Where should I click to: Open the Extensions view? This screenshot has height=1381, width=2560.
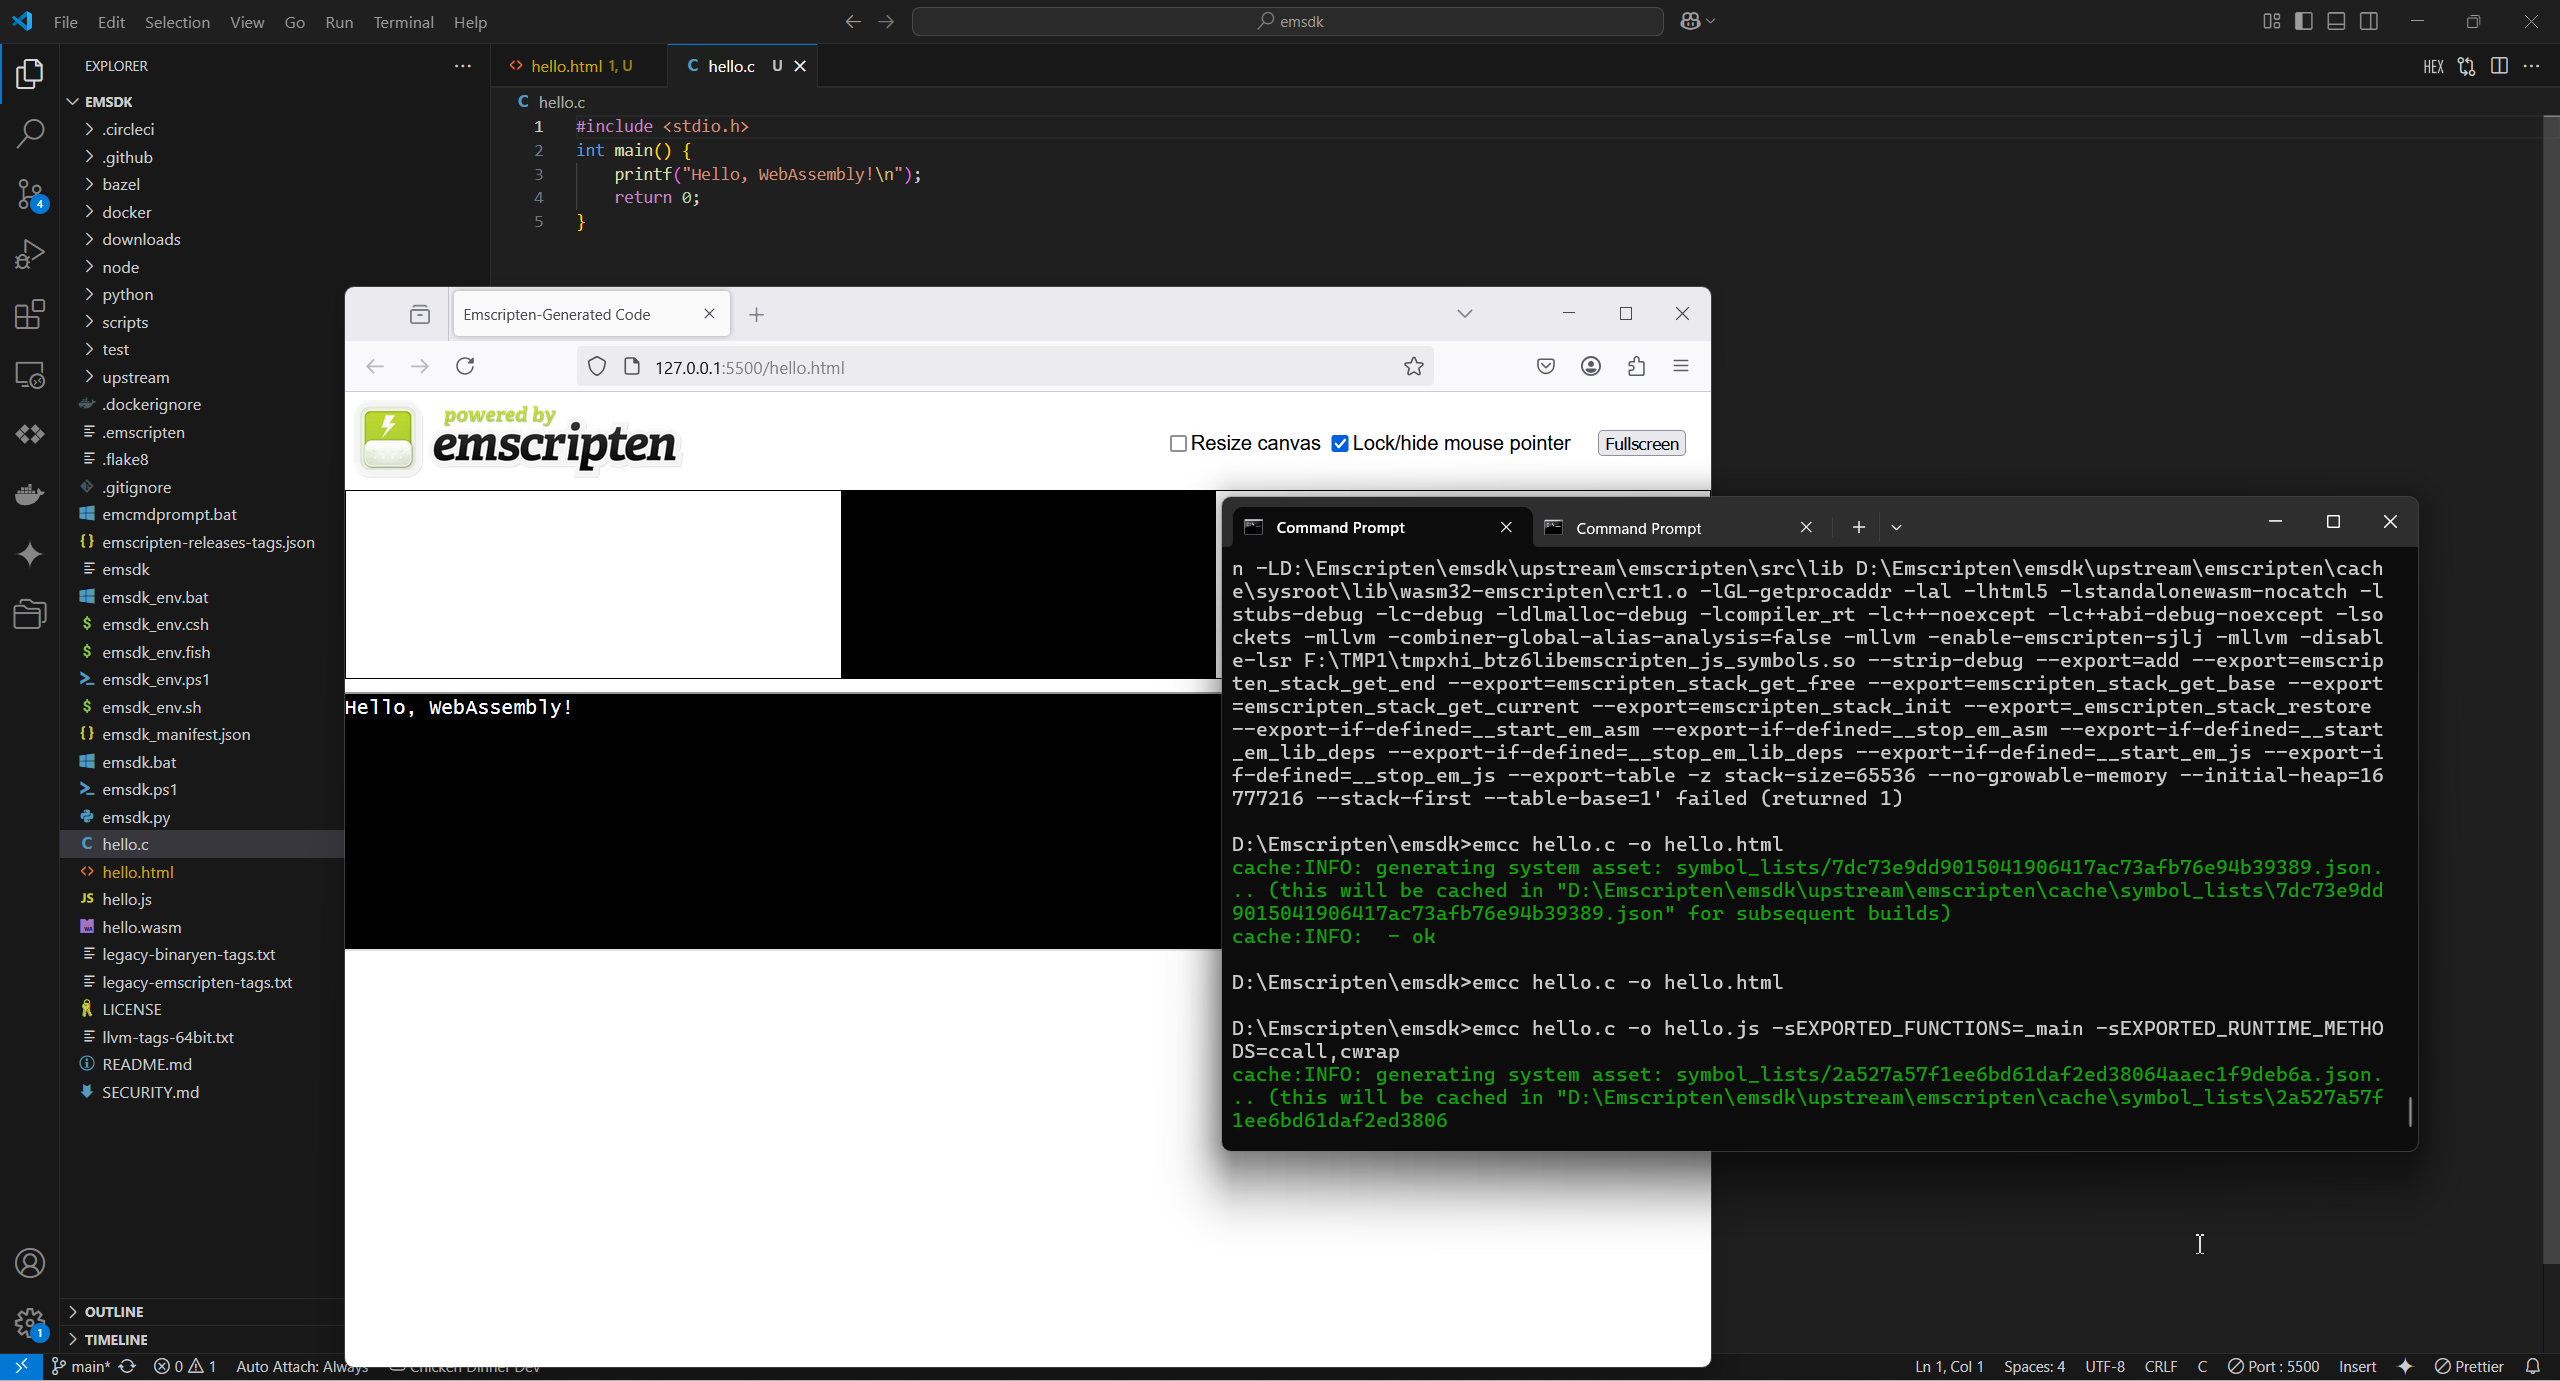click(30, 315)
